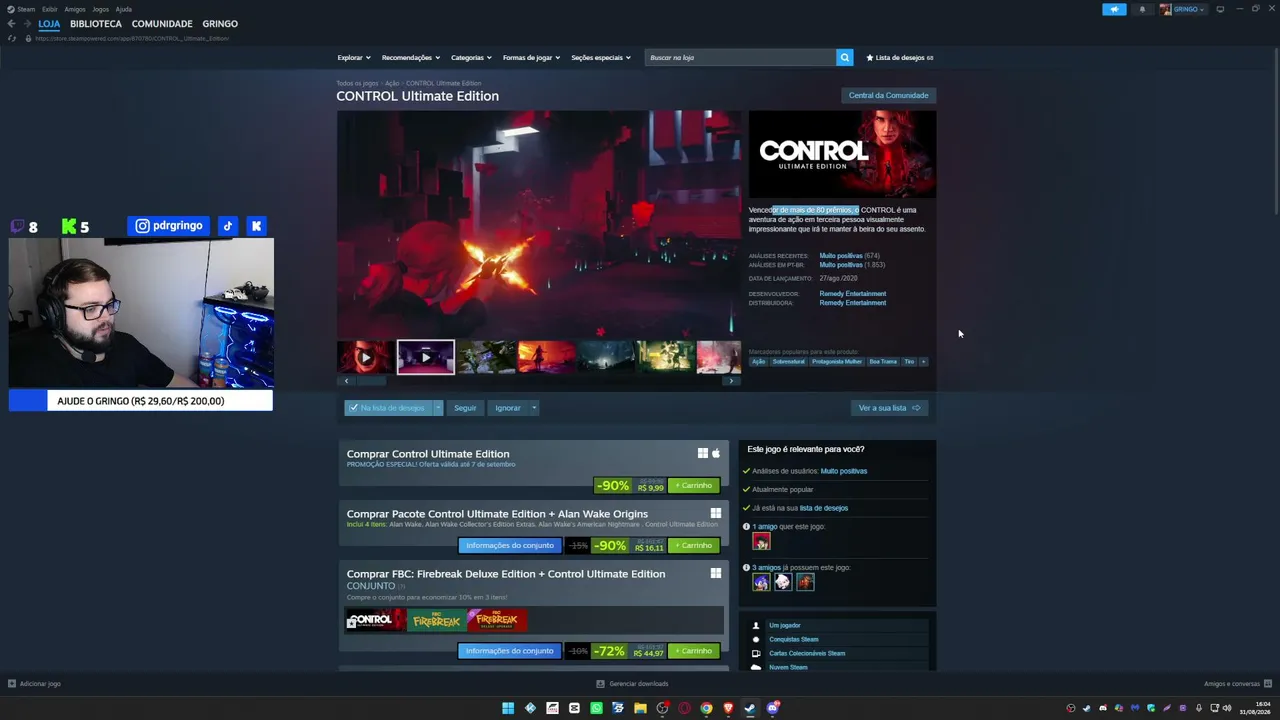Screen dimensions: 1280x720
Task: Click the Adicionar jogo plus icon
Action: coord(12,684)
